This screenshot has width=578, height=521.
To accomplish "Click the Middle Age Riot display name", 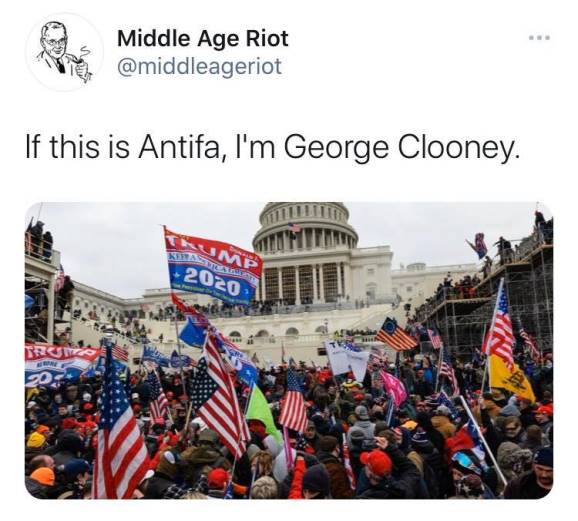I will pyautogui.click(x=203, y=38).
